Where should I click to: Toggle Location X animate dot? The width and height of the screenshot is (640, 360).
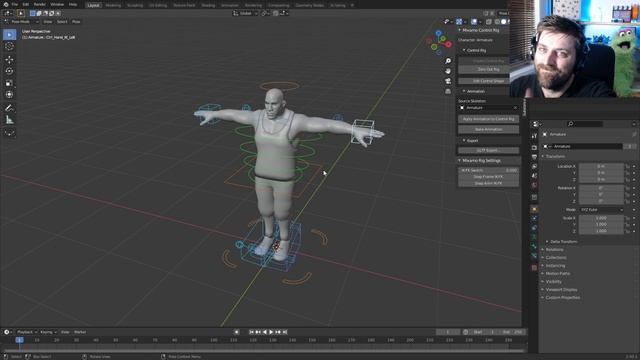click(x=634, y=167)
